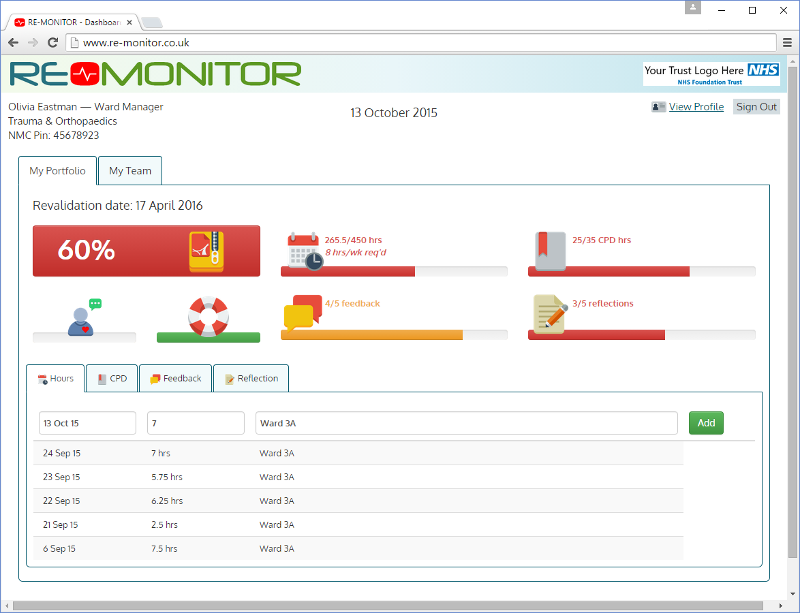Click the 21 Sep 15 row
The height and width of the screenshot is (613, 800).
[x=358, y=525]
